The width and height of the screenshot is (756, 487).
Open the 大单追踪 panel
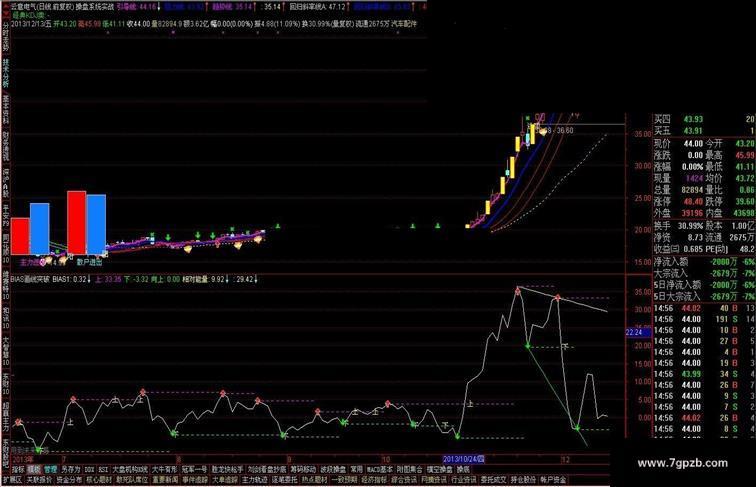(x=225, y=480)
